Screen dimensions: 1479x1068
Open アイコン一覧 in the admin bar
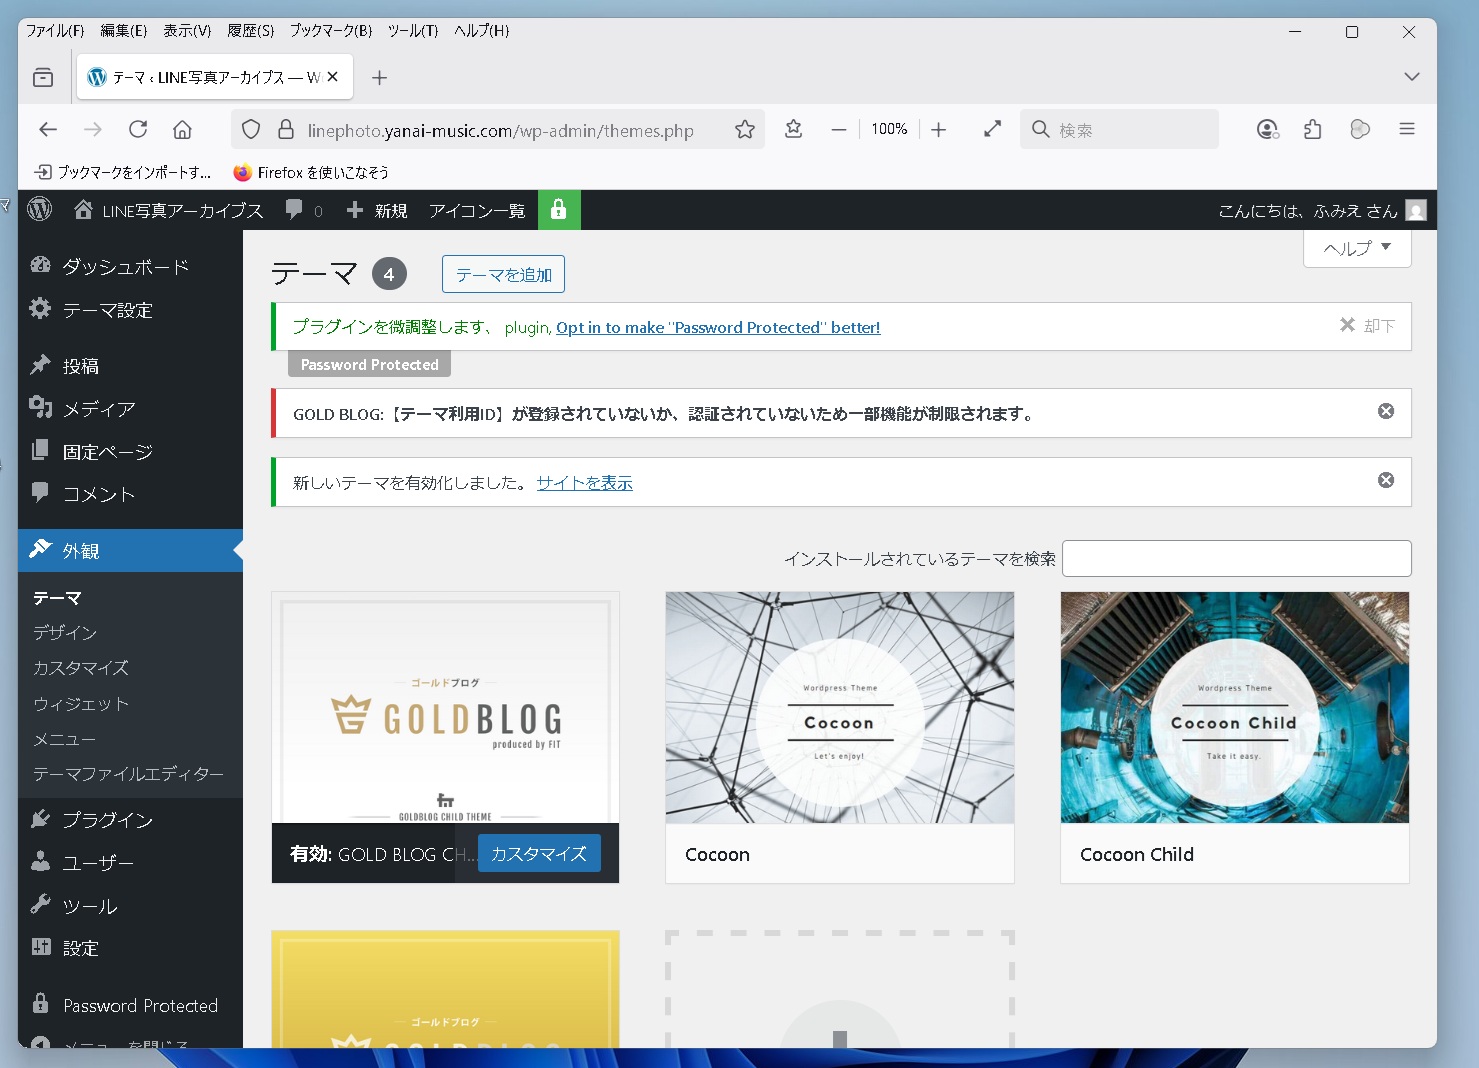click(477, 210)
